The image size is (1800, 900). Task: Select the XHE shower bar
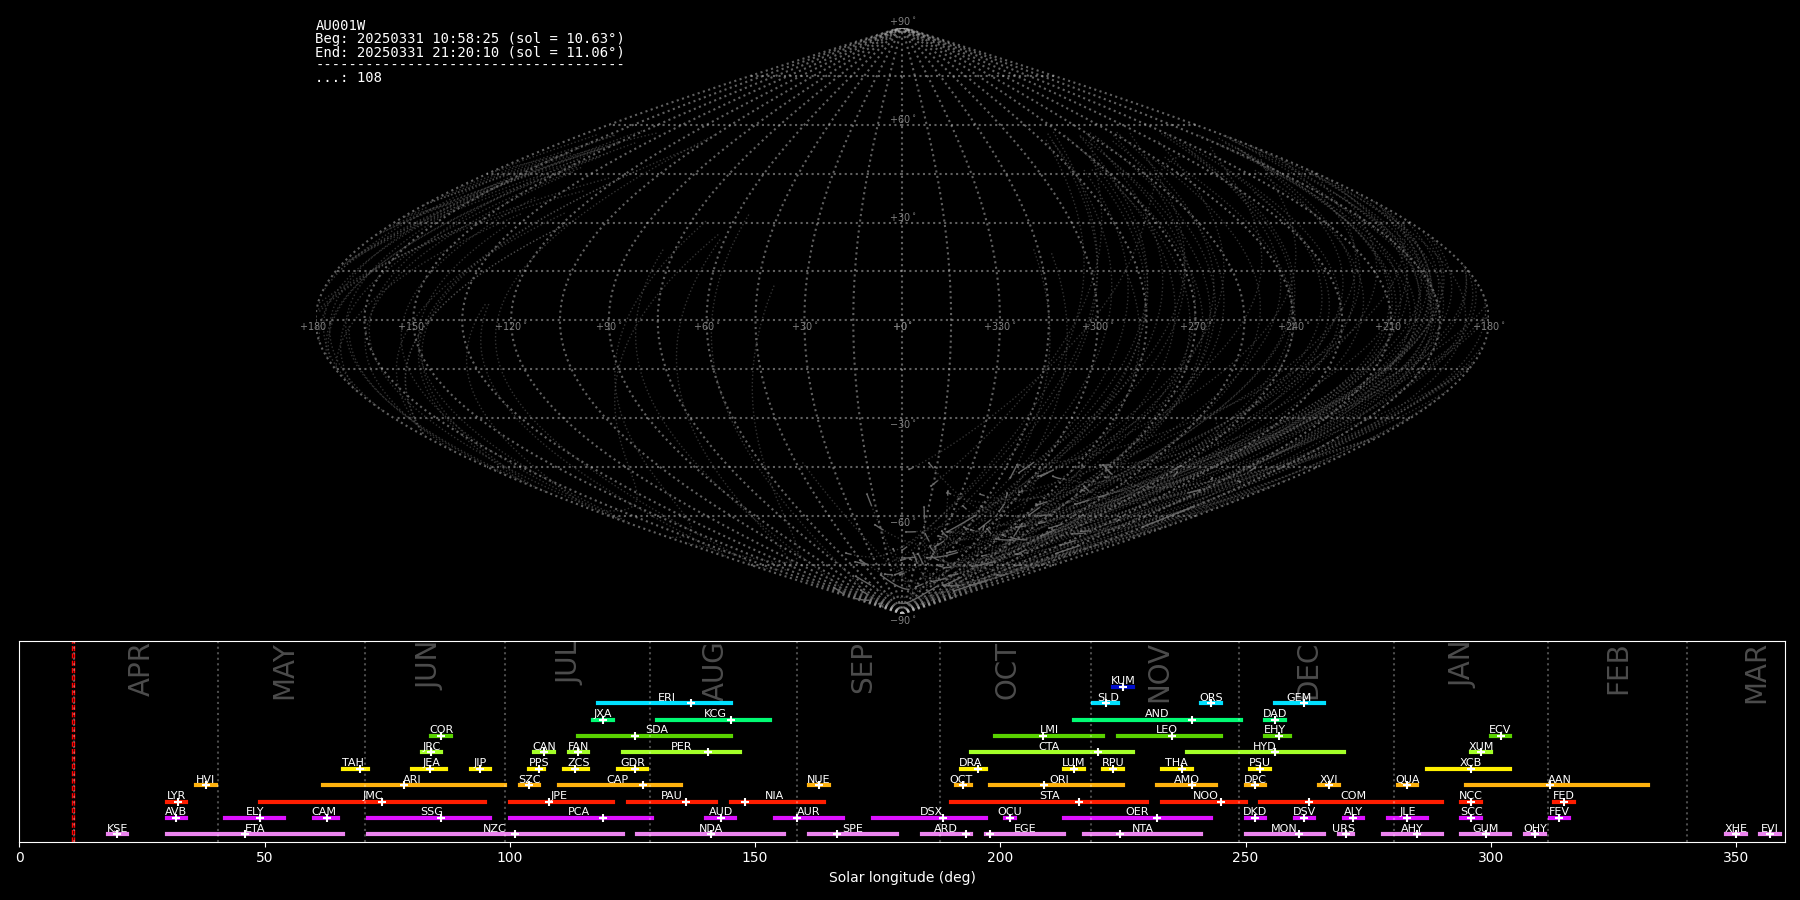(1736, 834)
